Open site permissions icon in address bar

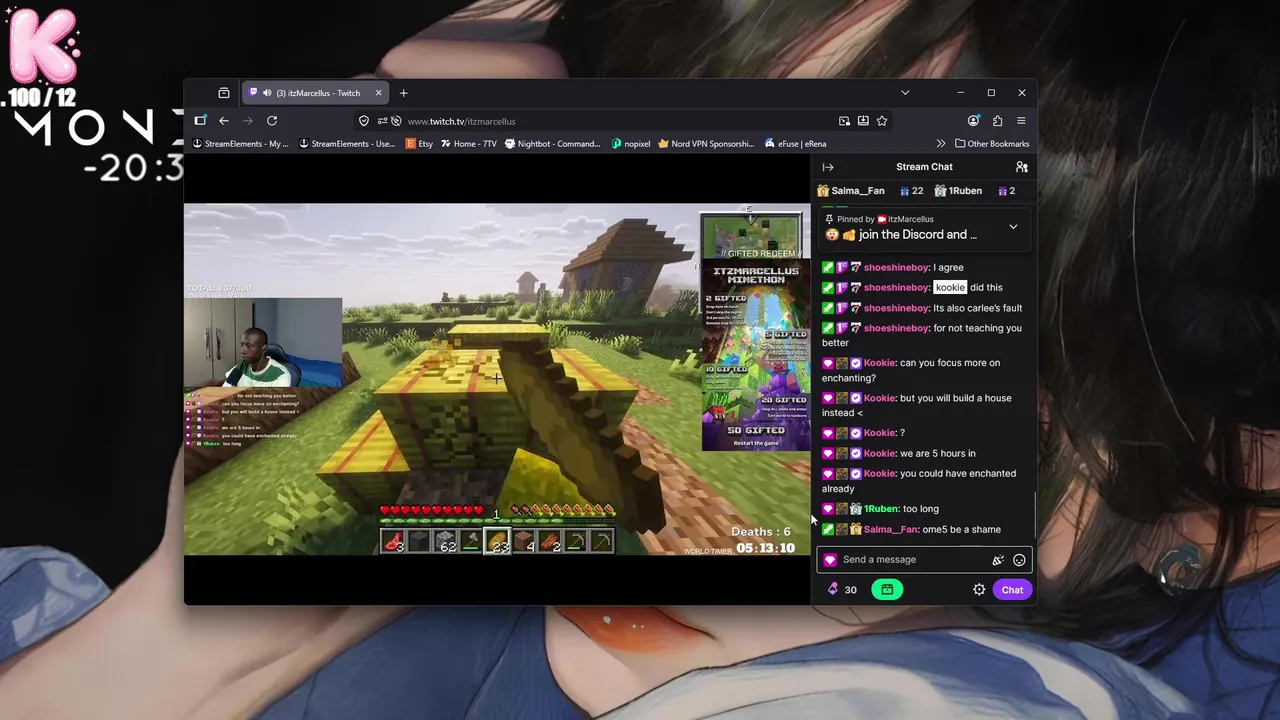pyautogui.click(x=381, y=121)
